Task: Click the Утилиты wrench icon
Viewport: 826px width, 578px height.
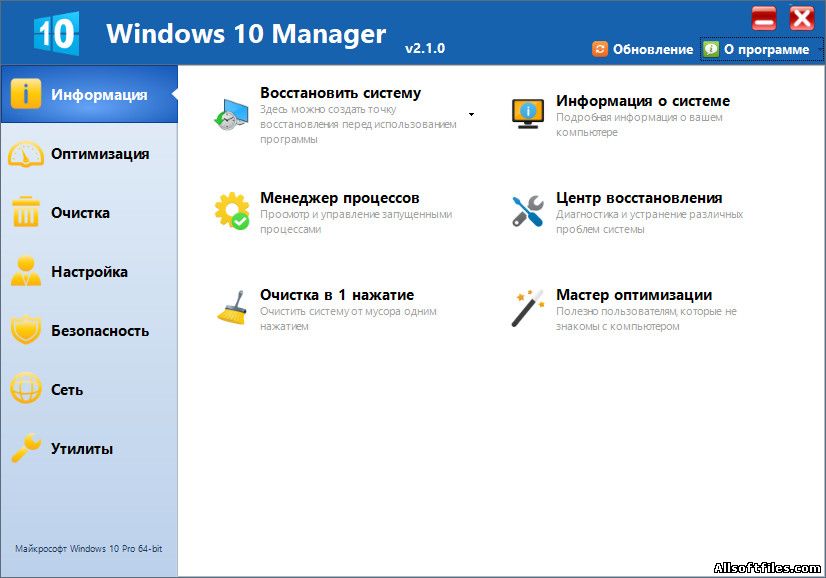Action: [26, 447]
